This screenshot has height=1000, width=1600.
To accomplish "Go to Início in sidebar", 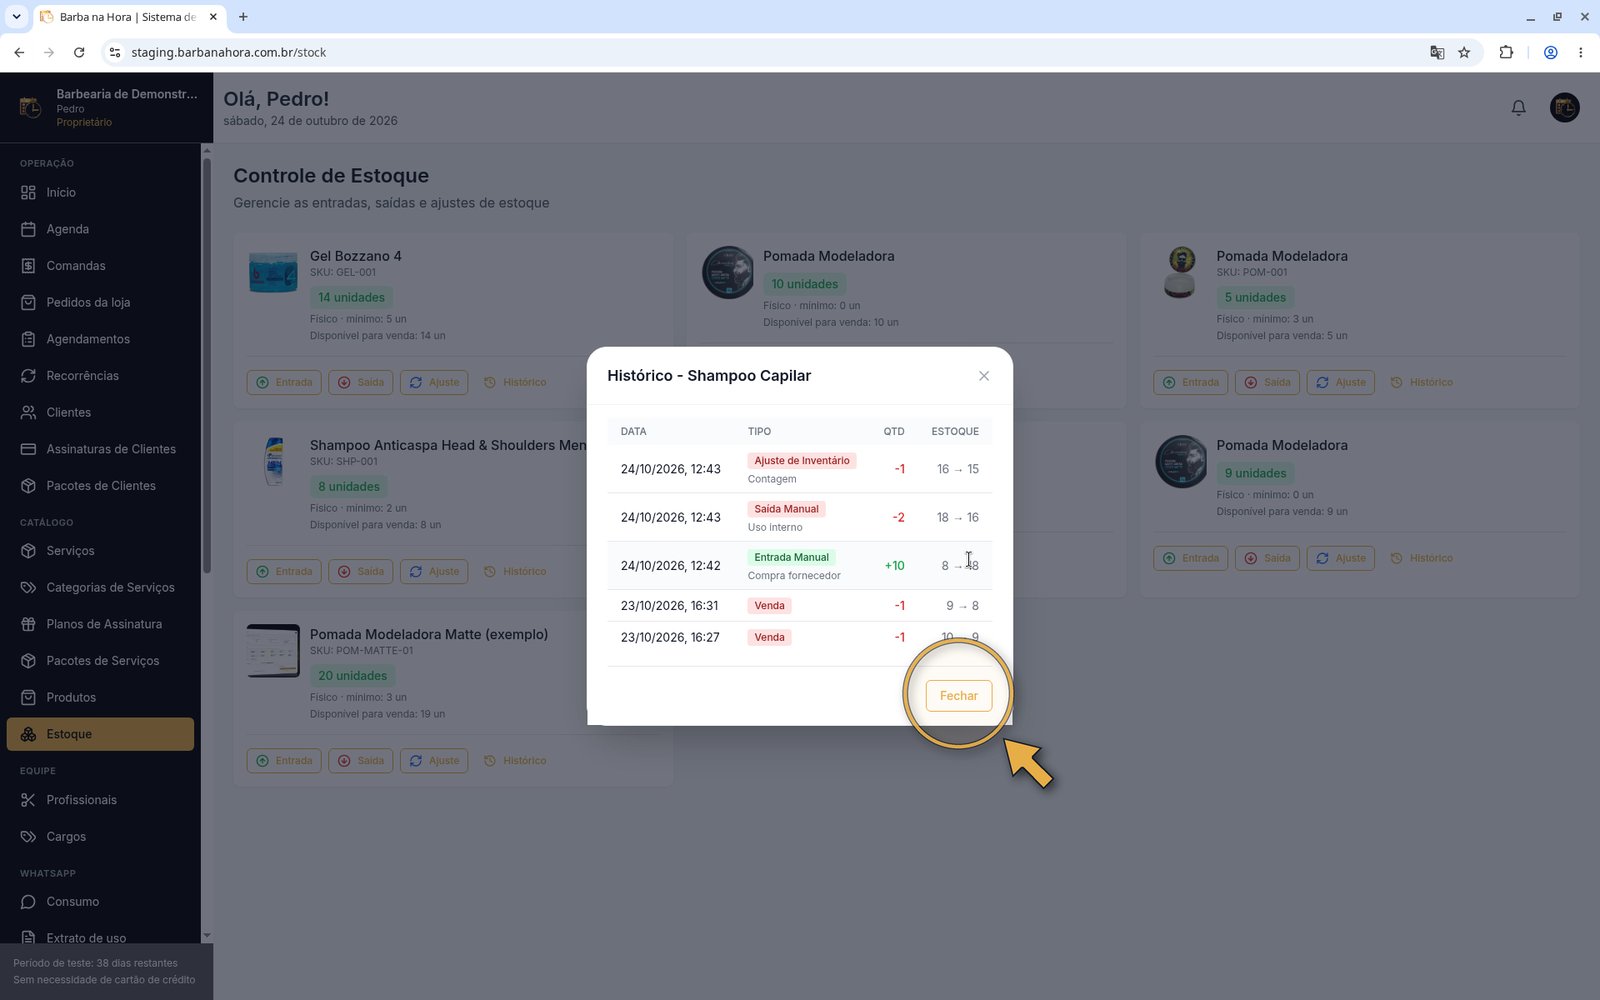I will (100, 192).
